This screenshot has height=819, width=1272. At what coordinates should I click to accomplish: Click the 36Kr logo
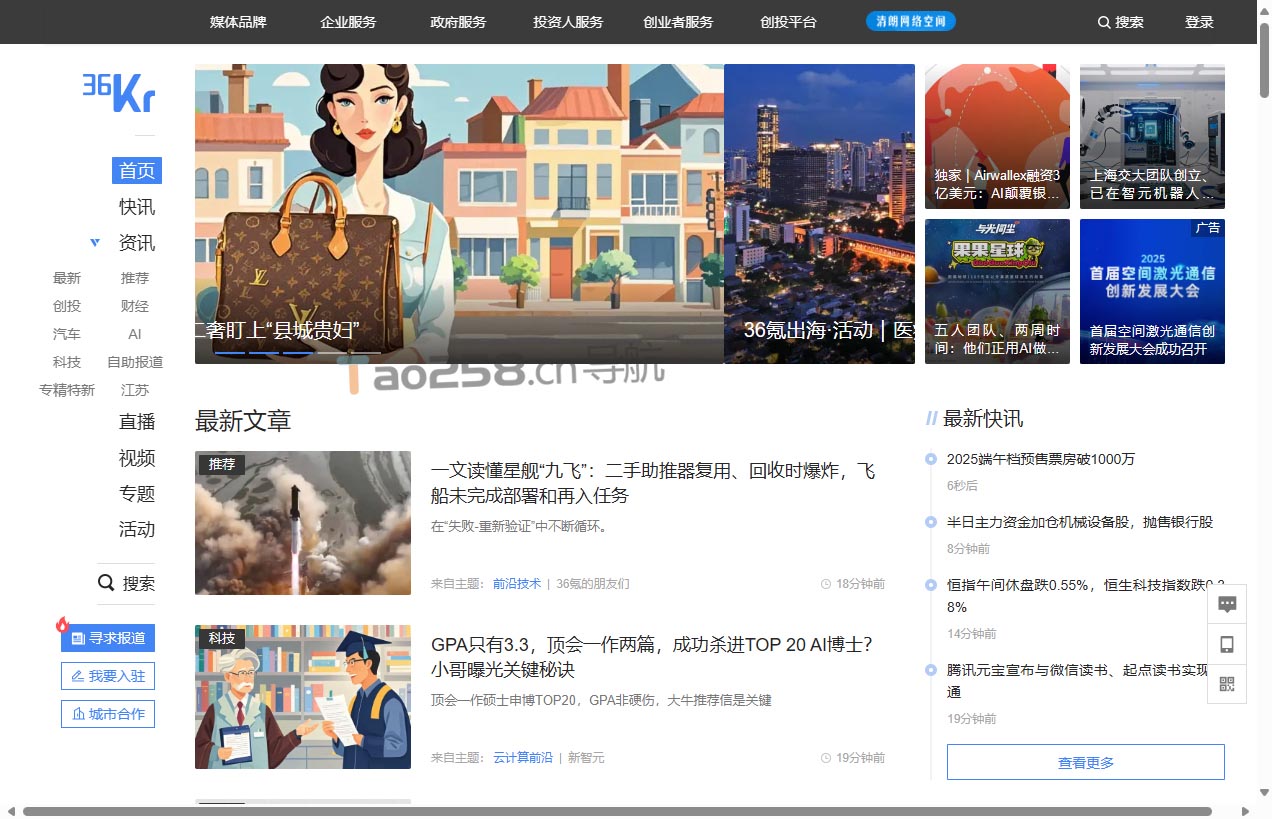[119, 92]
